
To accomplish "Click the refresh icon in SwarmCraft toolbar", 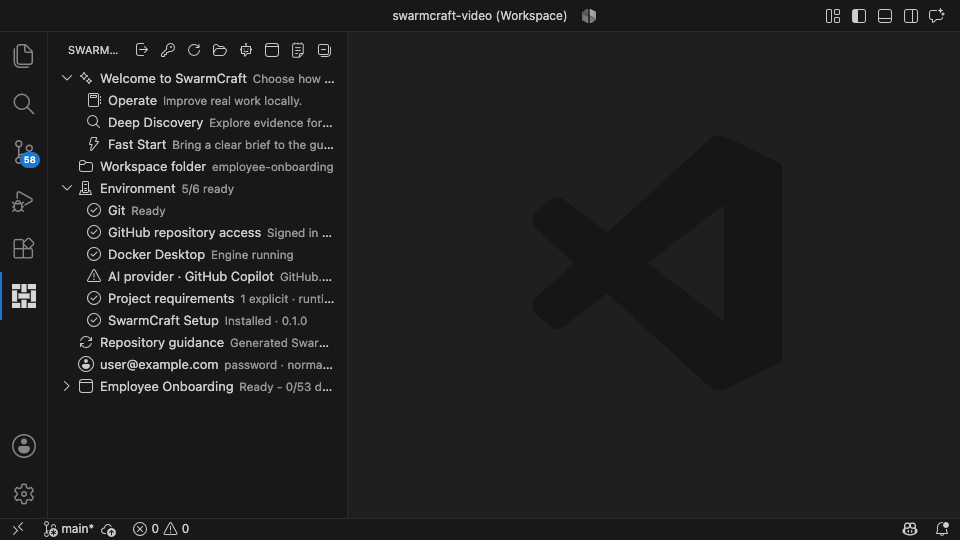I will [x=194, y=50].
